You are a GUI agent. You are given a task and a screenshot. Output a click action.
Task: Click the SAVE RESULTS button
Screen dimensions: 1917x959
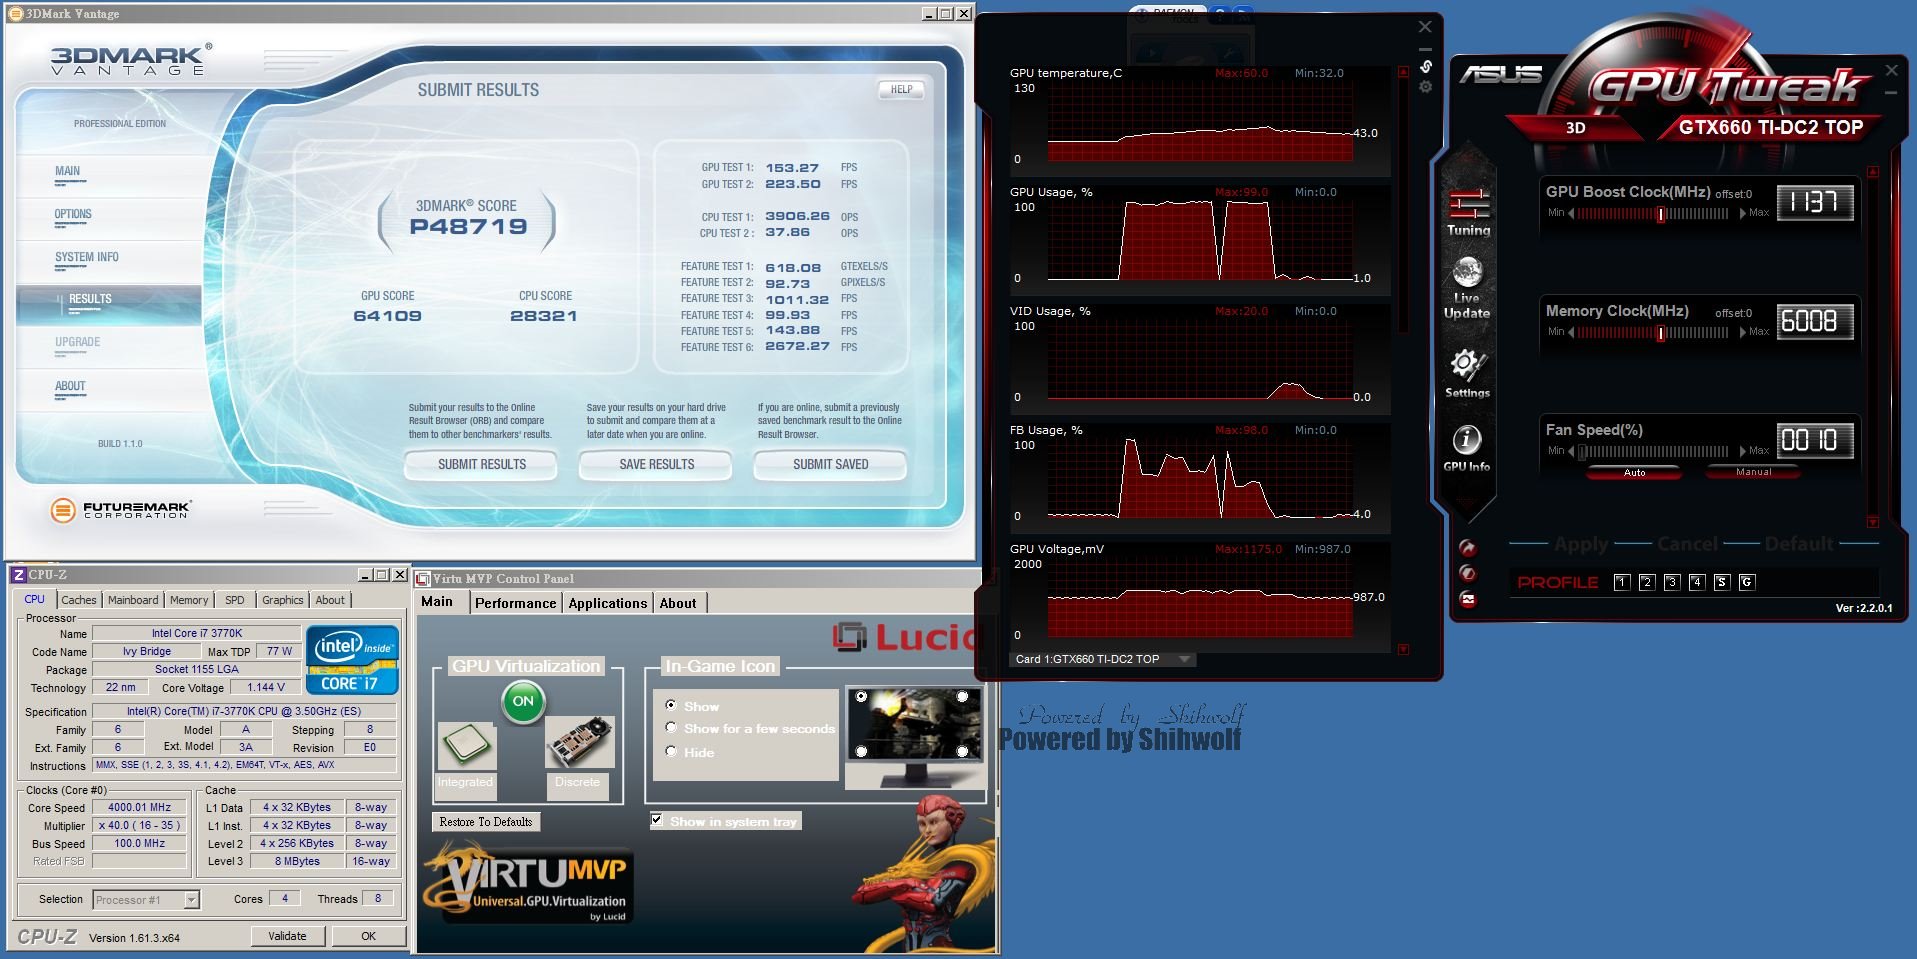click(656, 464)
